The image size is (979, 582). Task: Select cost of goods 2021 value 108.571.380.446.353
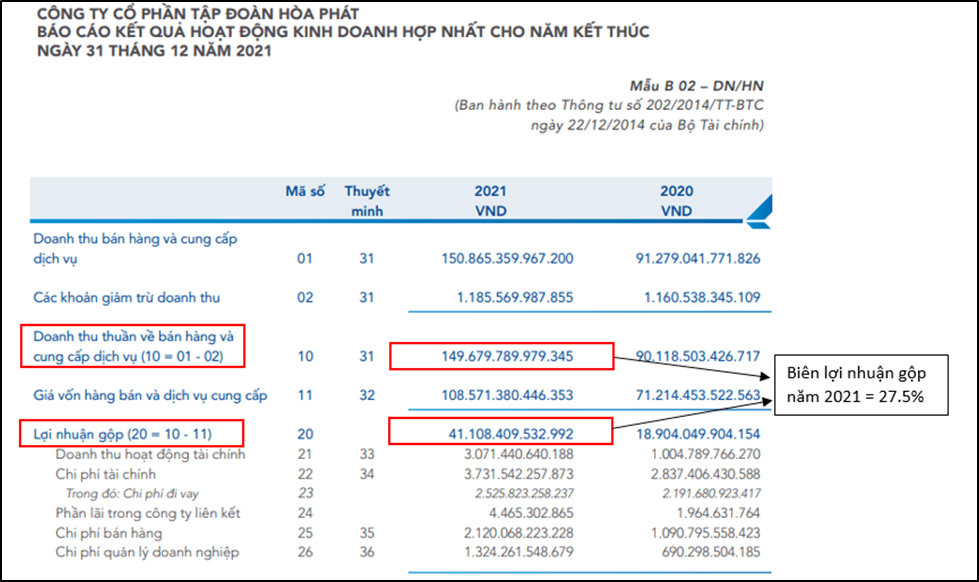click(507, 395)
